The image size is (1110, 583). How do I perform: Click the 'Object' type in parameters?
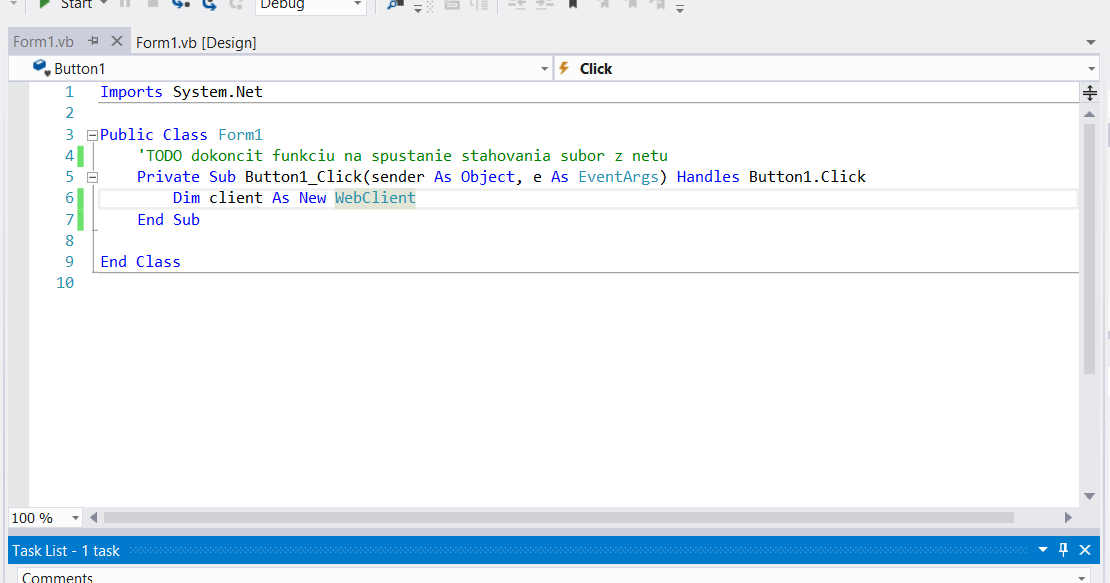pos(488,177)
